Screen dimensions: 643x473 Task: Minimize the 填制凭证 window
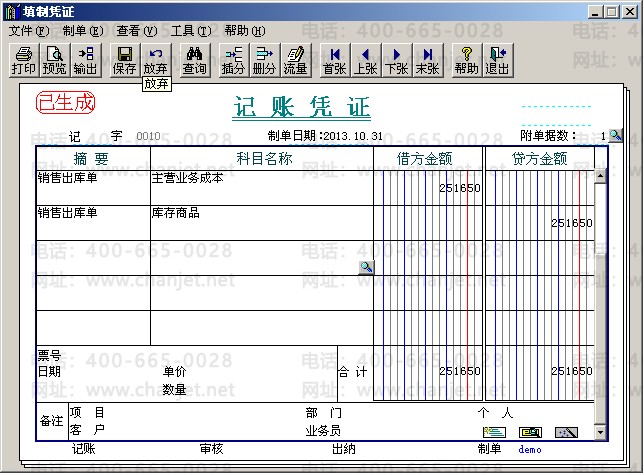click(595, 12)
